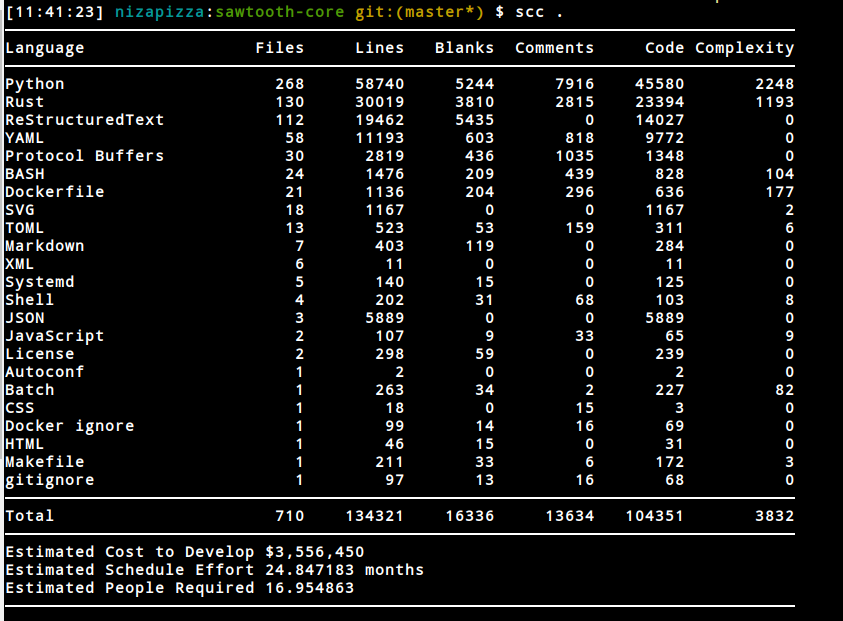Click the Files column header
This screenshot has width=843, height=621.
click(x=280, y=48)
